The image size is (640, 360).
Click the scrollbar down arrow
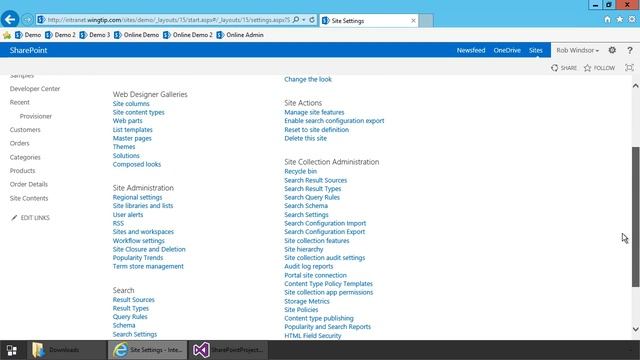coord(636,329)
